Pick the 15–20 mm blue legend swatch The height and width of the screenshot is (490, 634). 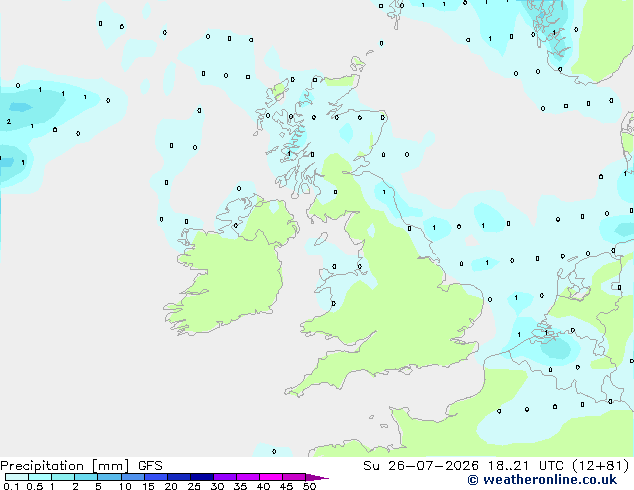[156, 477]
